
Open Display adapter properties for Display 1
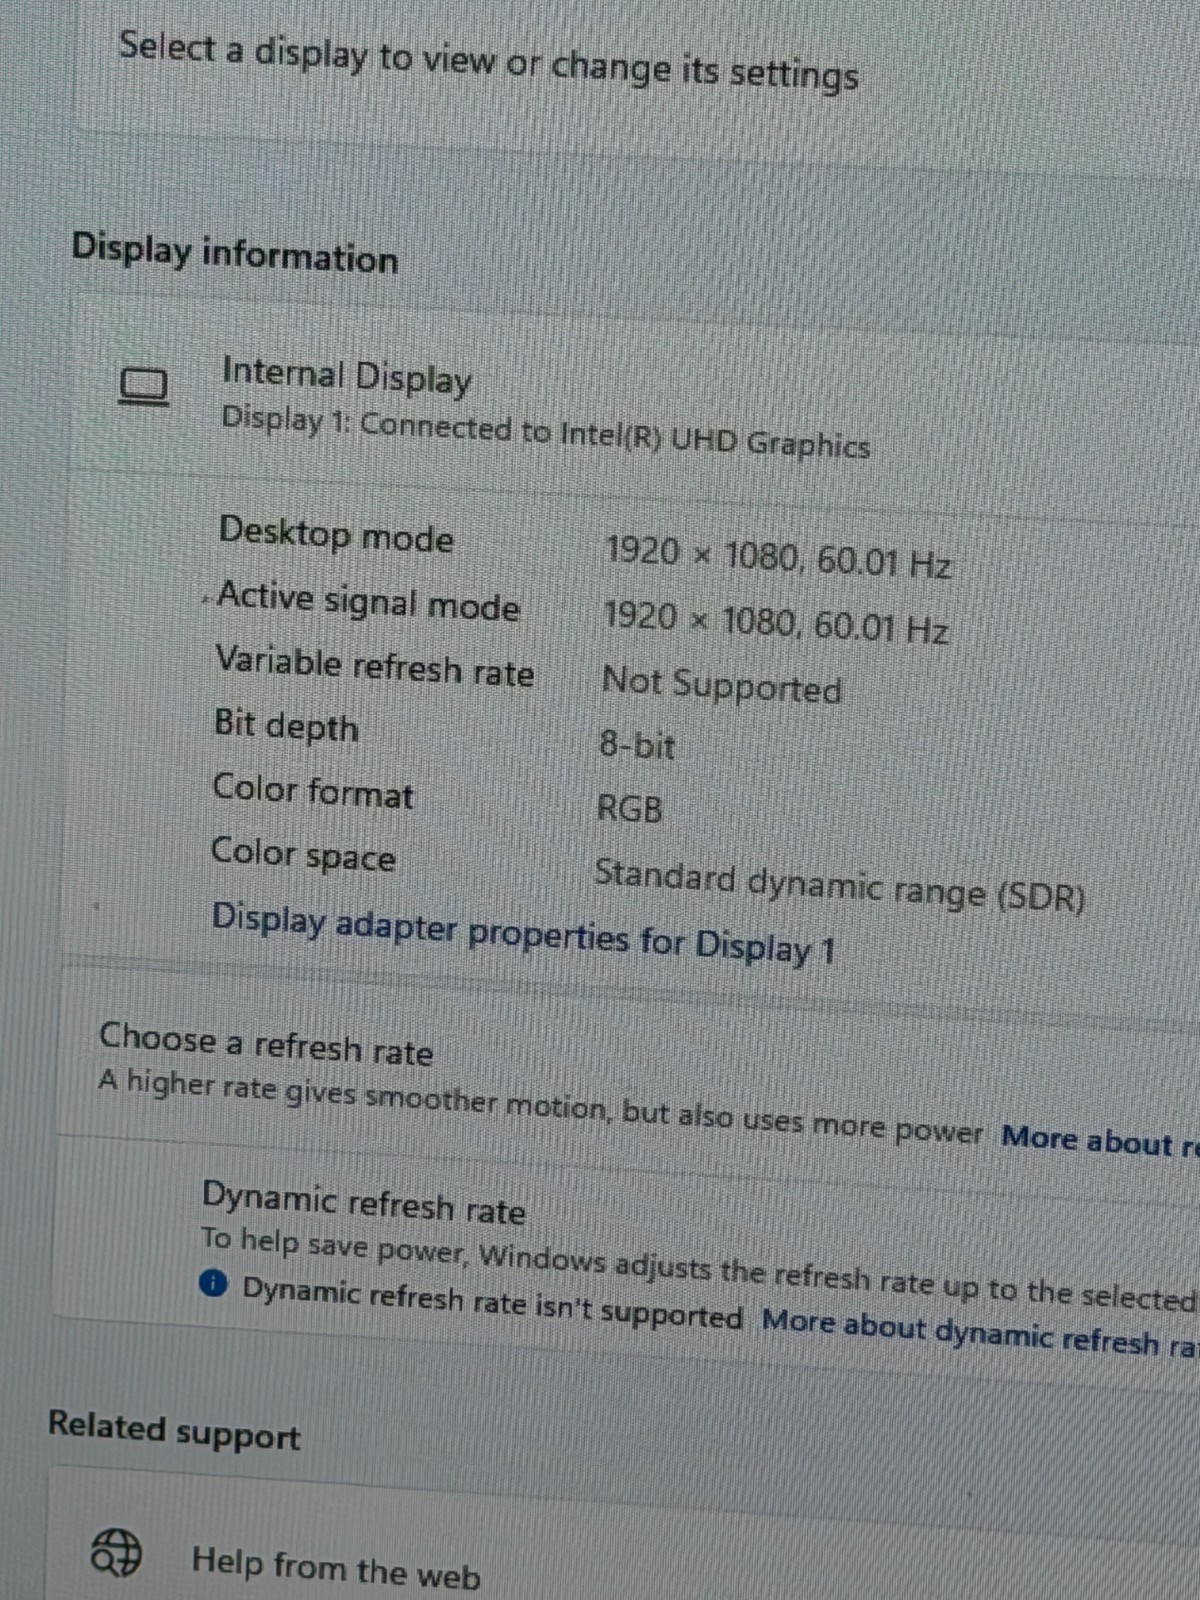[523, 933]
